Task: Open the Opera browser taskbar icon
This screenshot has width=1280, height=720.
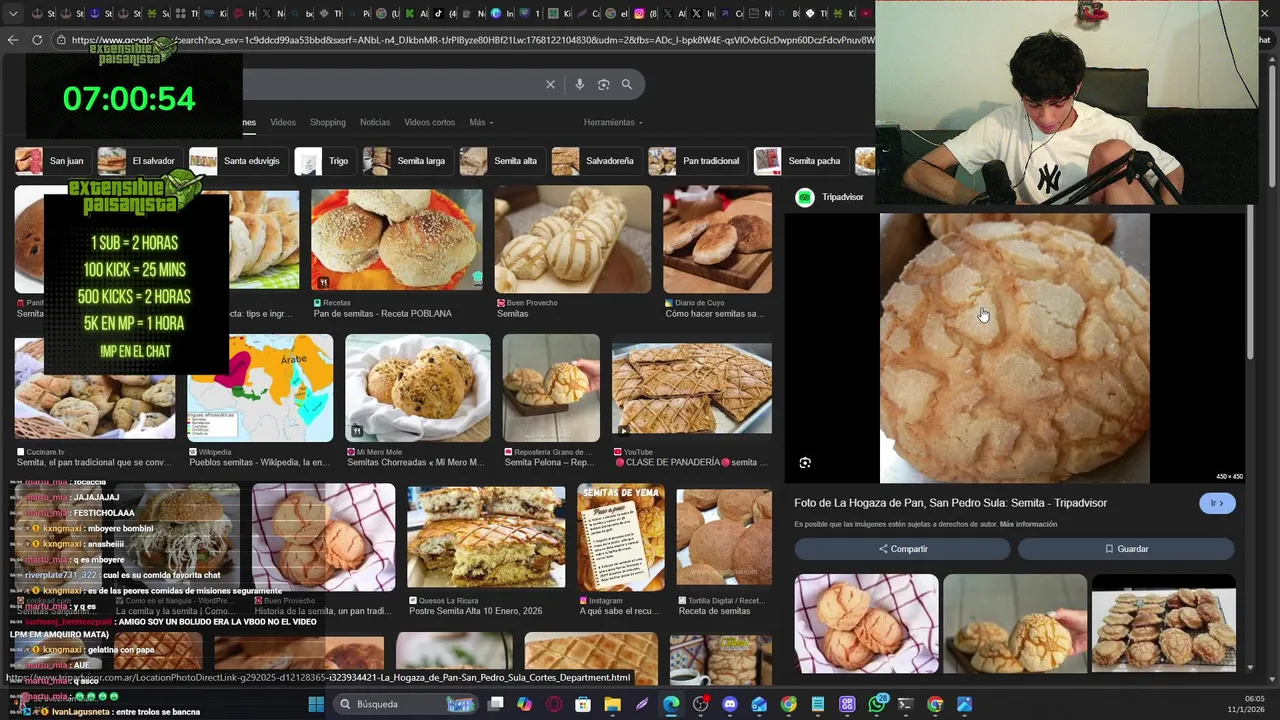Action: 554,704
